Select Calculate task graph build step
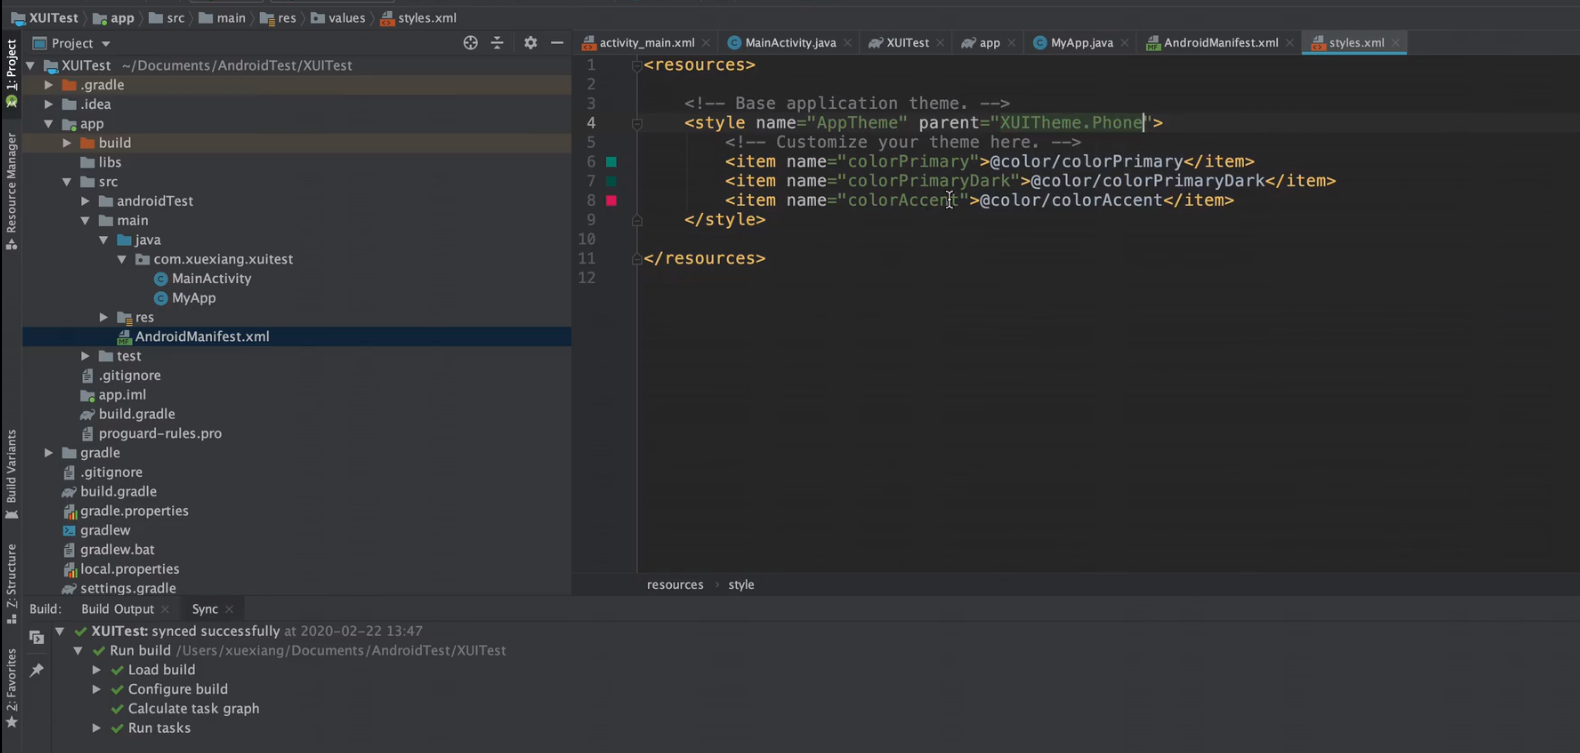Viewport: 1580px width, 753px height. (193, 709)
